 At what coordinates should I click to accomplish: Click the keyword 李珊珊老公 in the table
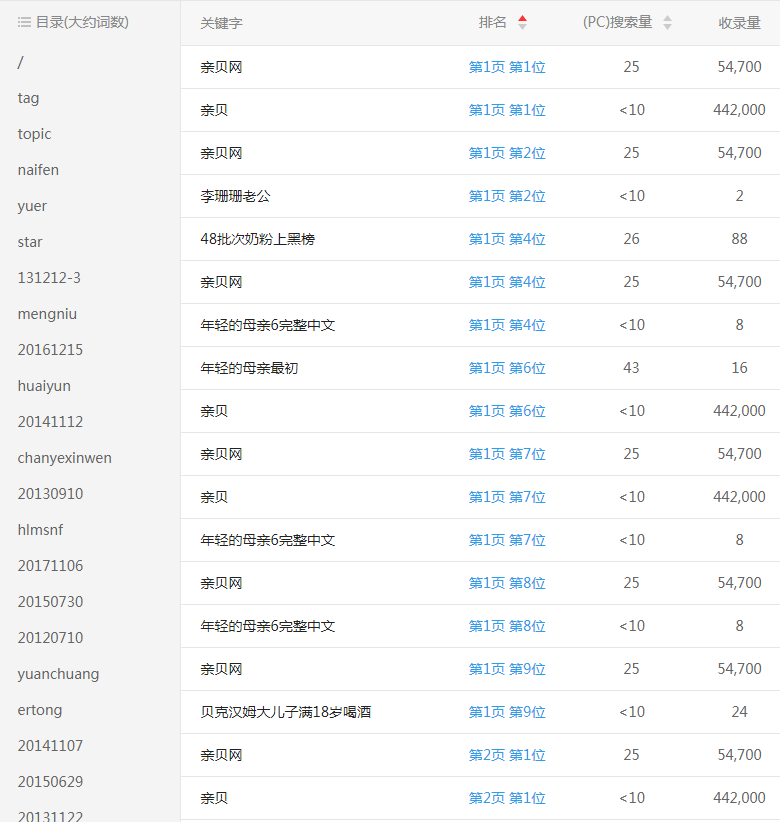235,196
